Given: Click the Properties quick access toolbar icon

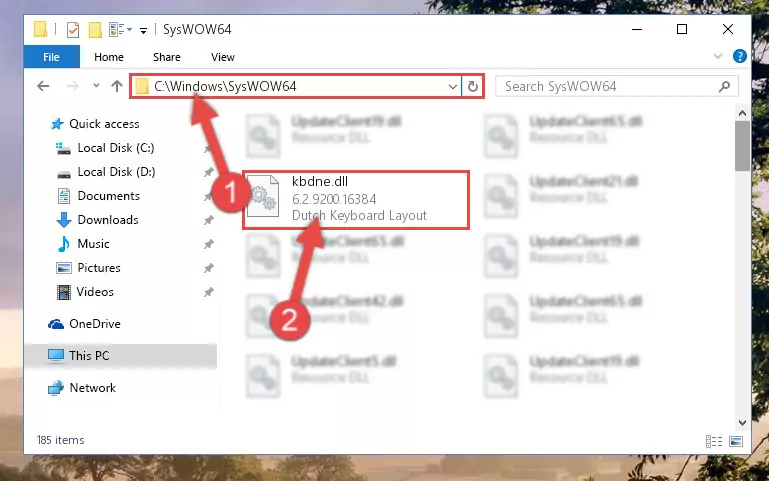Looking at the screenshot, I should point(73,29).
